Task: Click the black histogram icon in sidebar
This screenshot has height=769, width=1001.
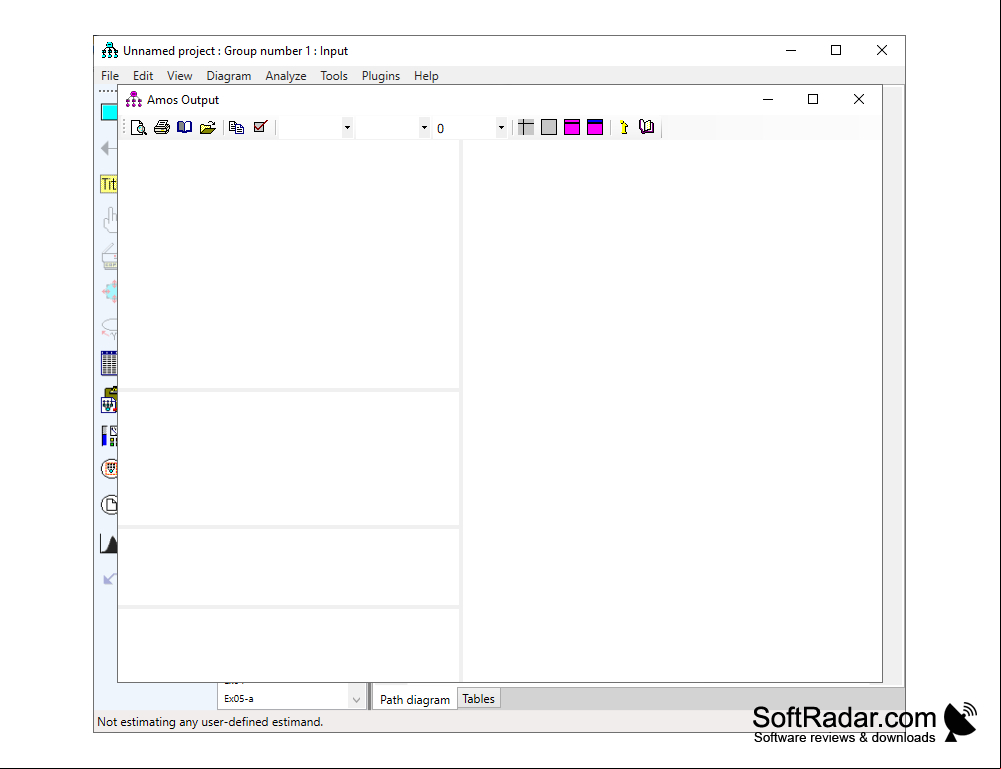Action: pos(109,544)
